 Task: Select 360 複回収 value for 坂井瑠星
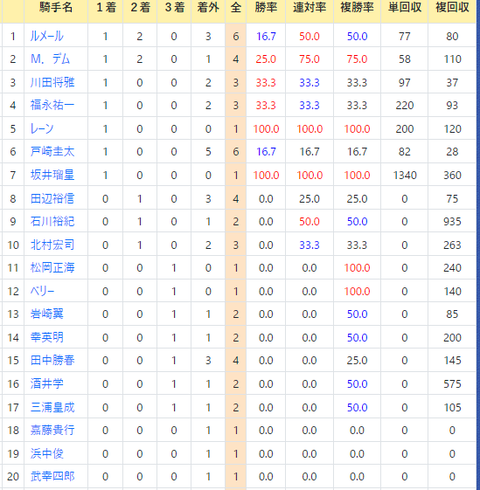point(452,175)
